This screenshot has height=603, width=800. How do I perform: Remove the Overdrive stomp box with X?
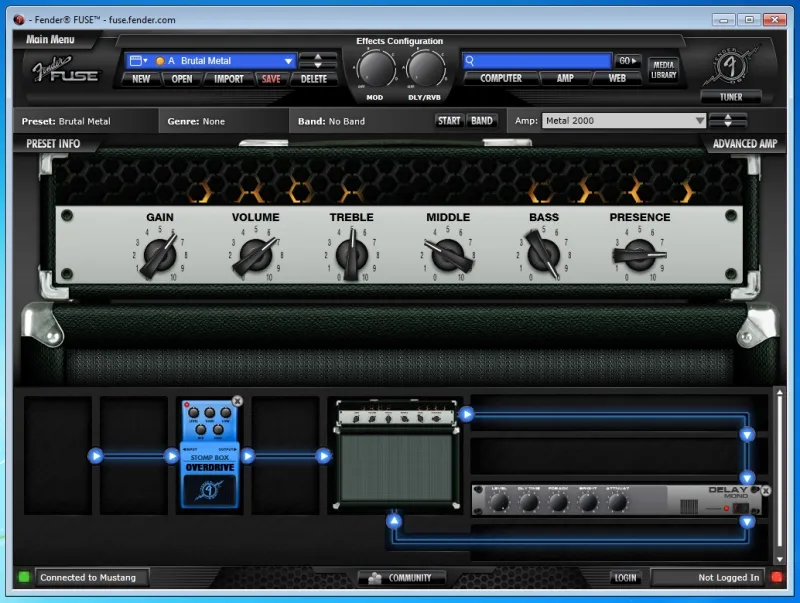[237, 401]
